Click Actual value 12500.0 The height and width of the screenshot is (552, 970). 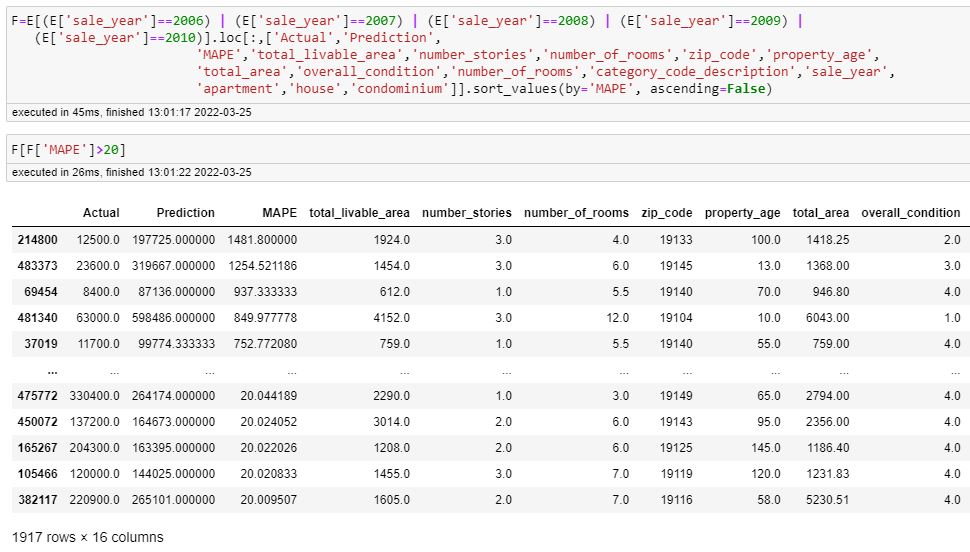pos(98,239)
